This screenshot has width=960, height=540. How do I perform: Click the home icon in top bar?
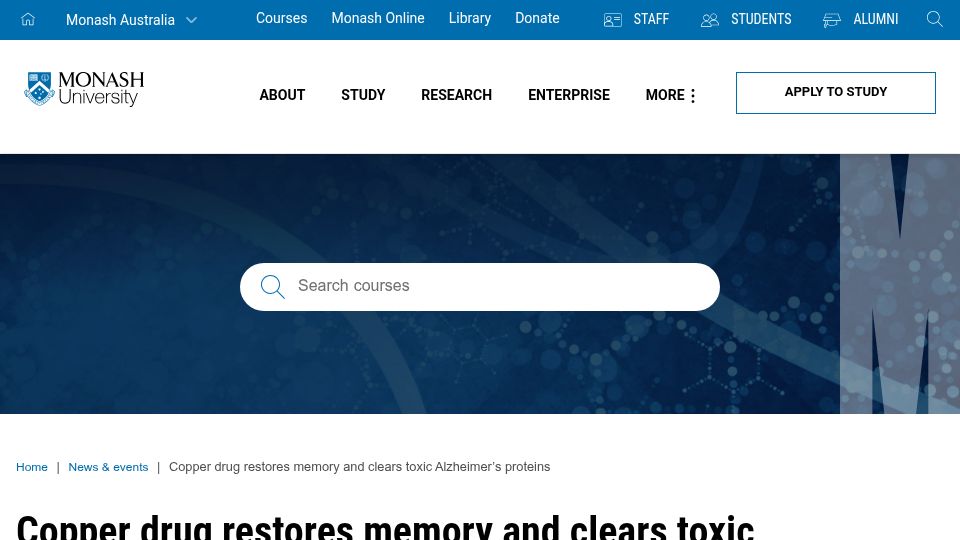28,20
